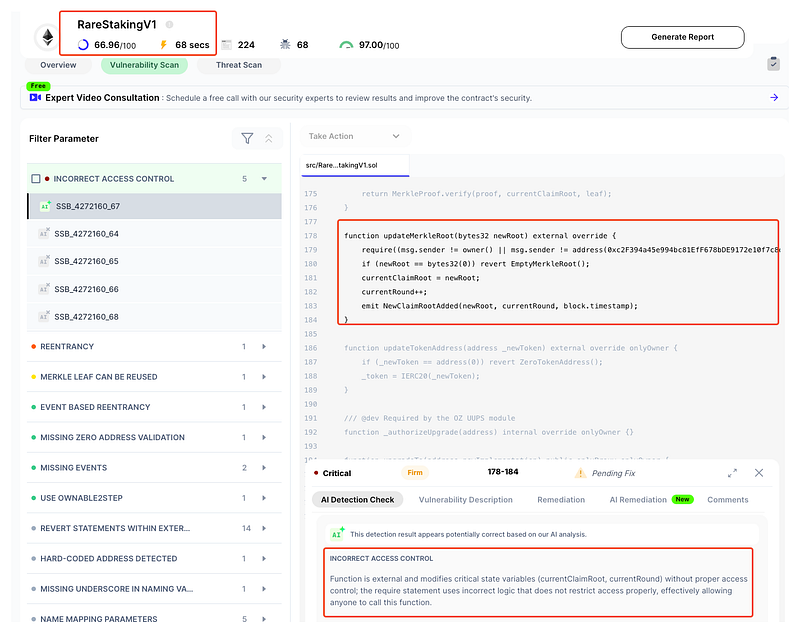The image size is (800, 633).
Task: Switch to the Threat Scan tab
Action: (x=239, y=65)
